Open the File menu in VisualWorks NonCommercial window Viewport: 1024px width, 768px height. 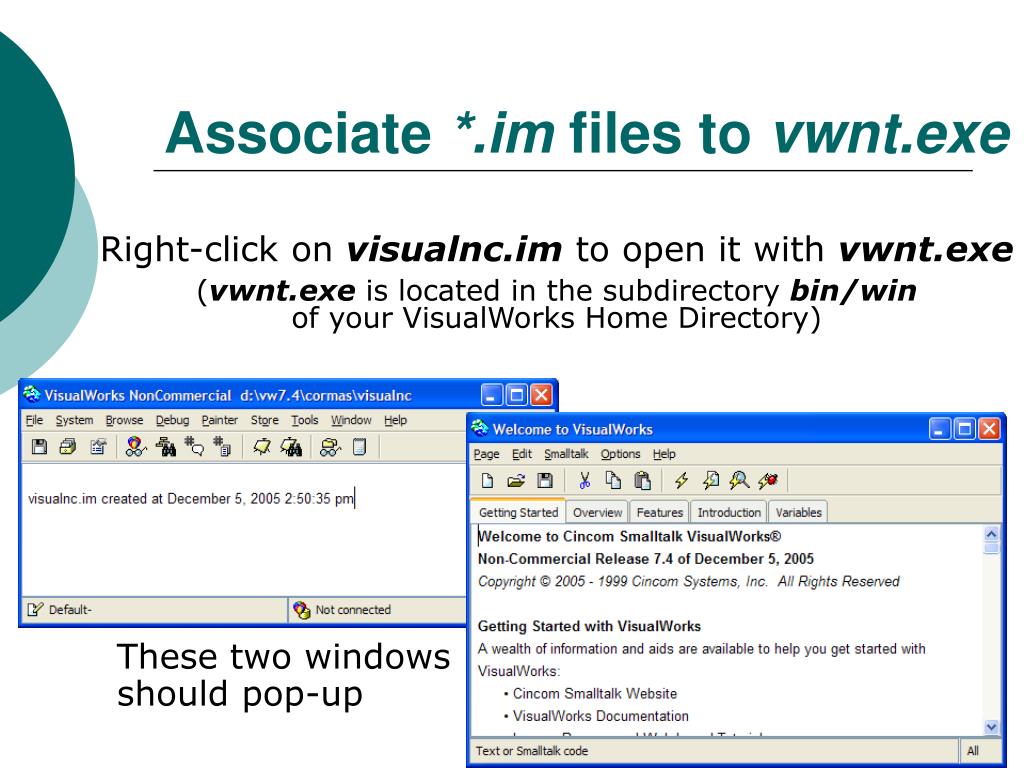coord(34,420)
